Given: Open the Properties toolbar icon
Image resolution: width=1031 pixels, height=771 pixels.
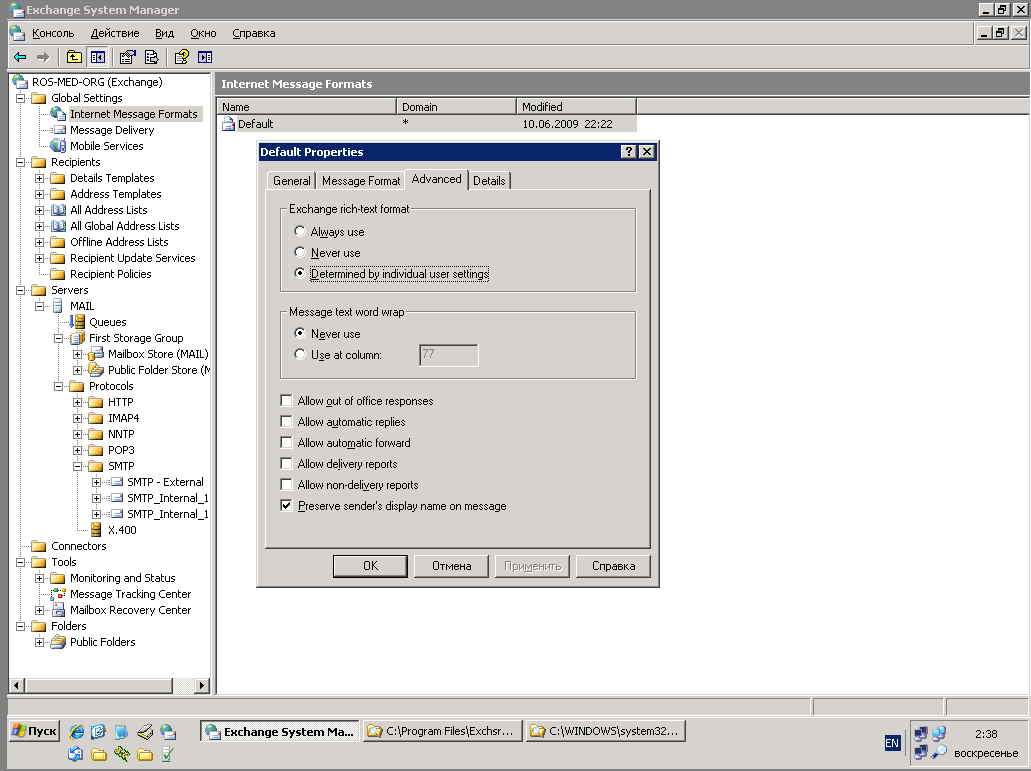Looking at the screenshot, I should 128,57.
